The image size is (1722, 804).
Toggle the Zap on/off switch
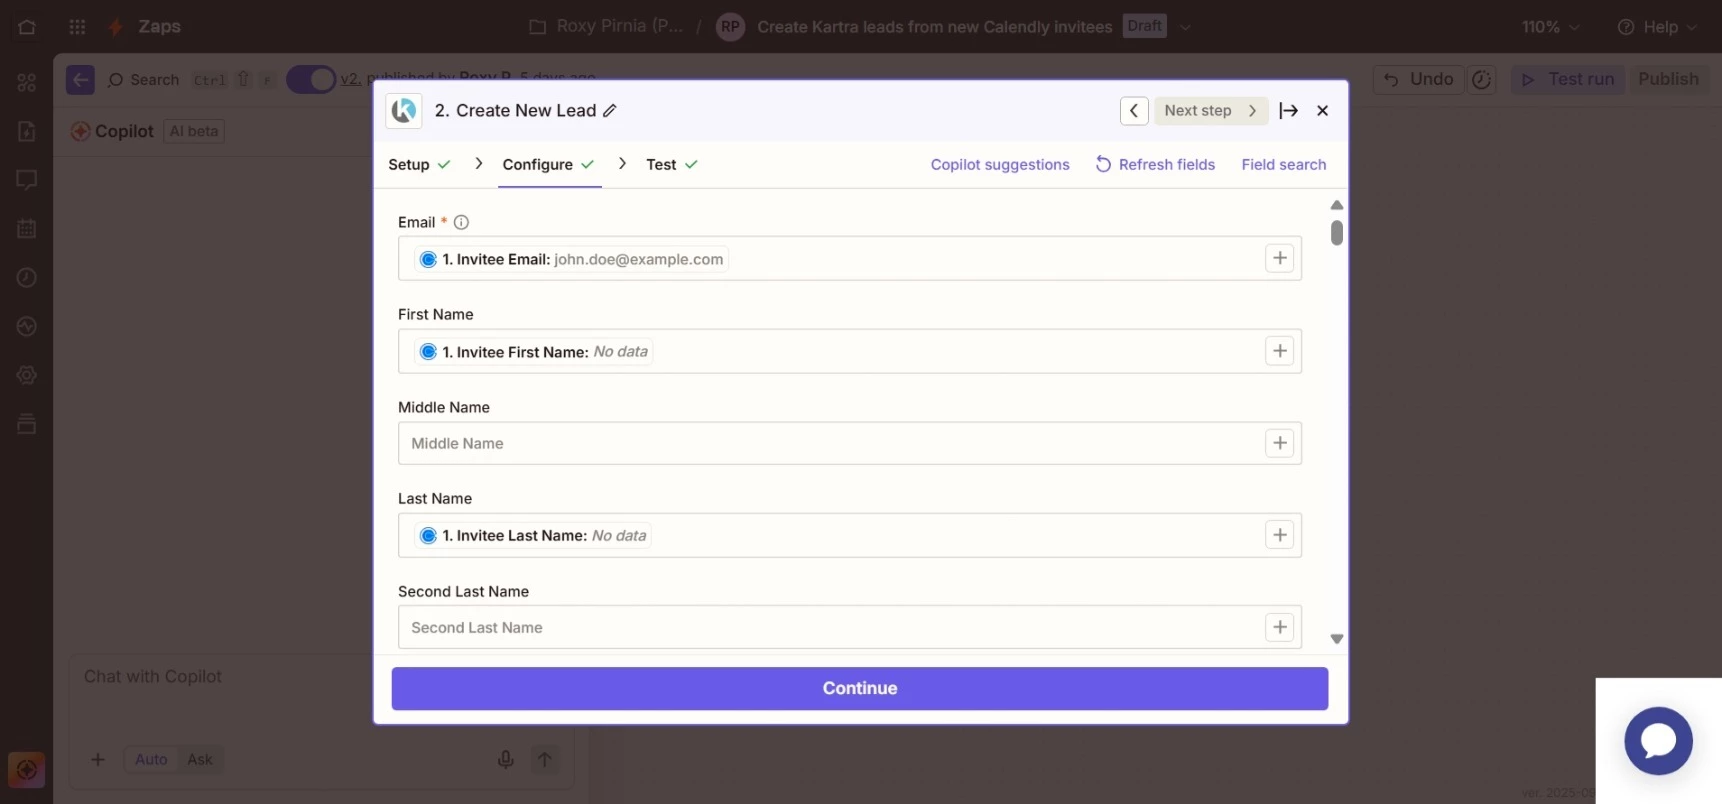tap(311, 79)
